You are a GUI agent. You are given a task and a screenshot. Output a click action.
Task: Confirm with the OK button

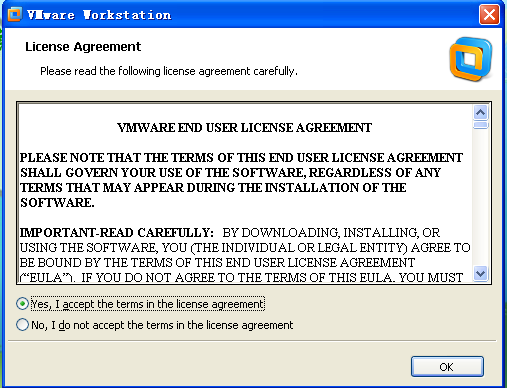click(x=447, y=367)
